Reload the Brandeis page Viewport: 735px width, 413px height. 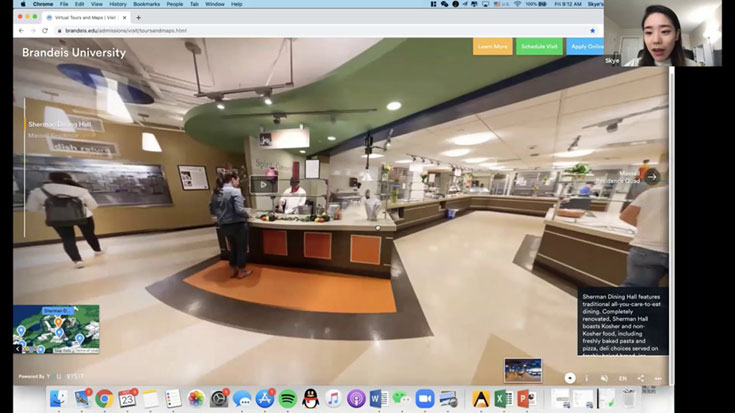45,30
